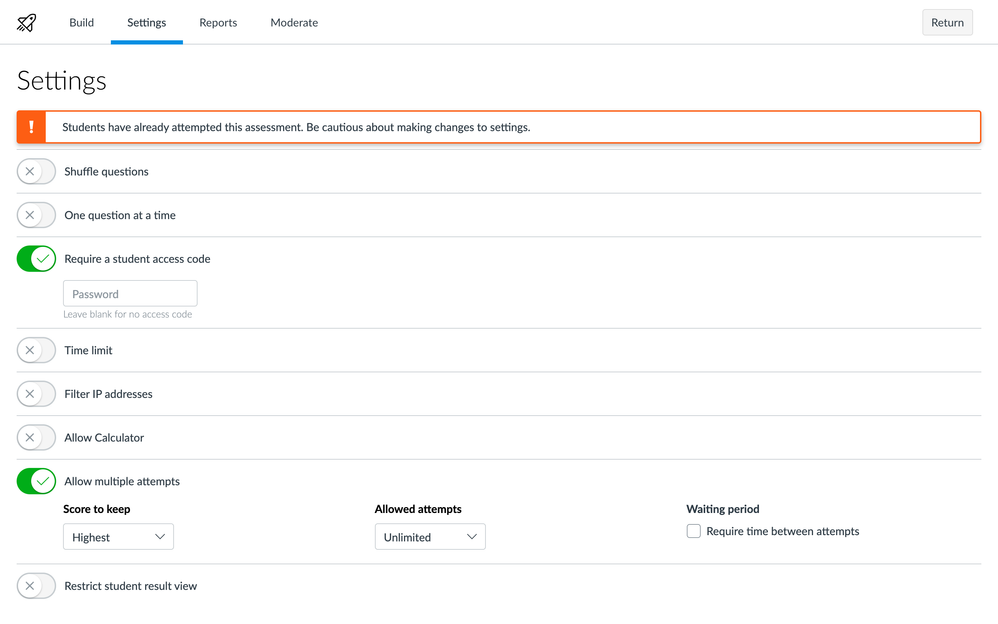Toggle Filter IP addresses on
This screenshot has height=624, width=998.
pos(36,394)
